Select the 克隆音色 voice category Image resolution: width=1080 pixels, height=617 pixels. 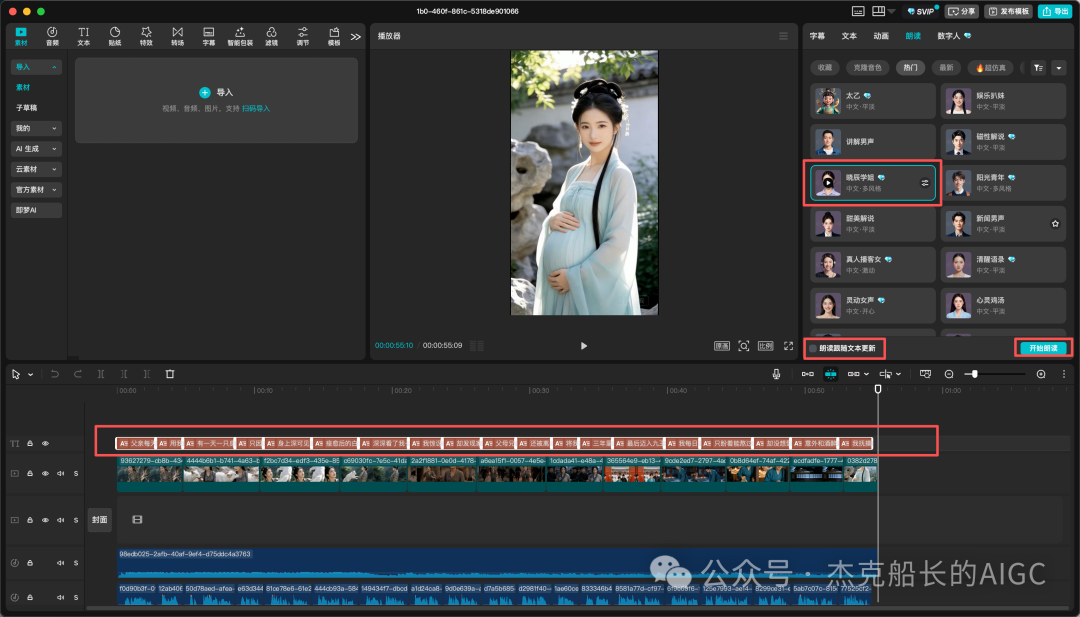coord(867,67)
